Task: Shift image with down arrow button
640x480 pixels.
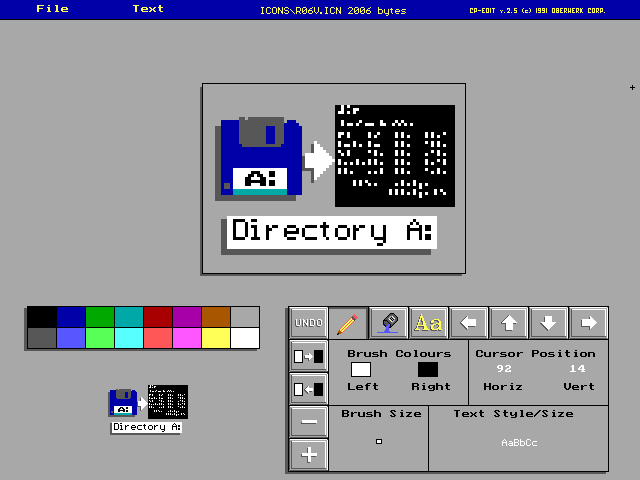Action: point(548,323)
